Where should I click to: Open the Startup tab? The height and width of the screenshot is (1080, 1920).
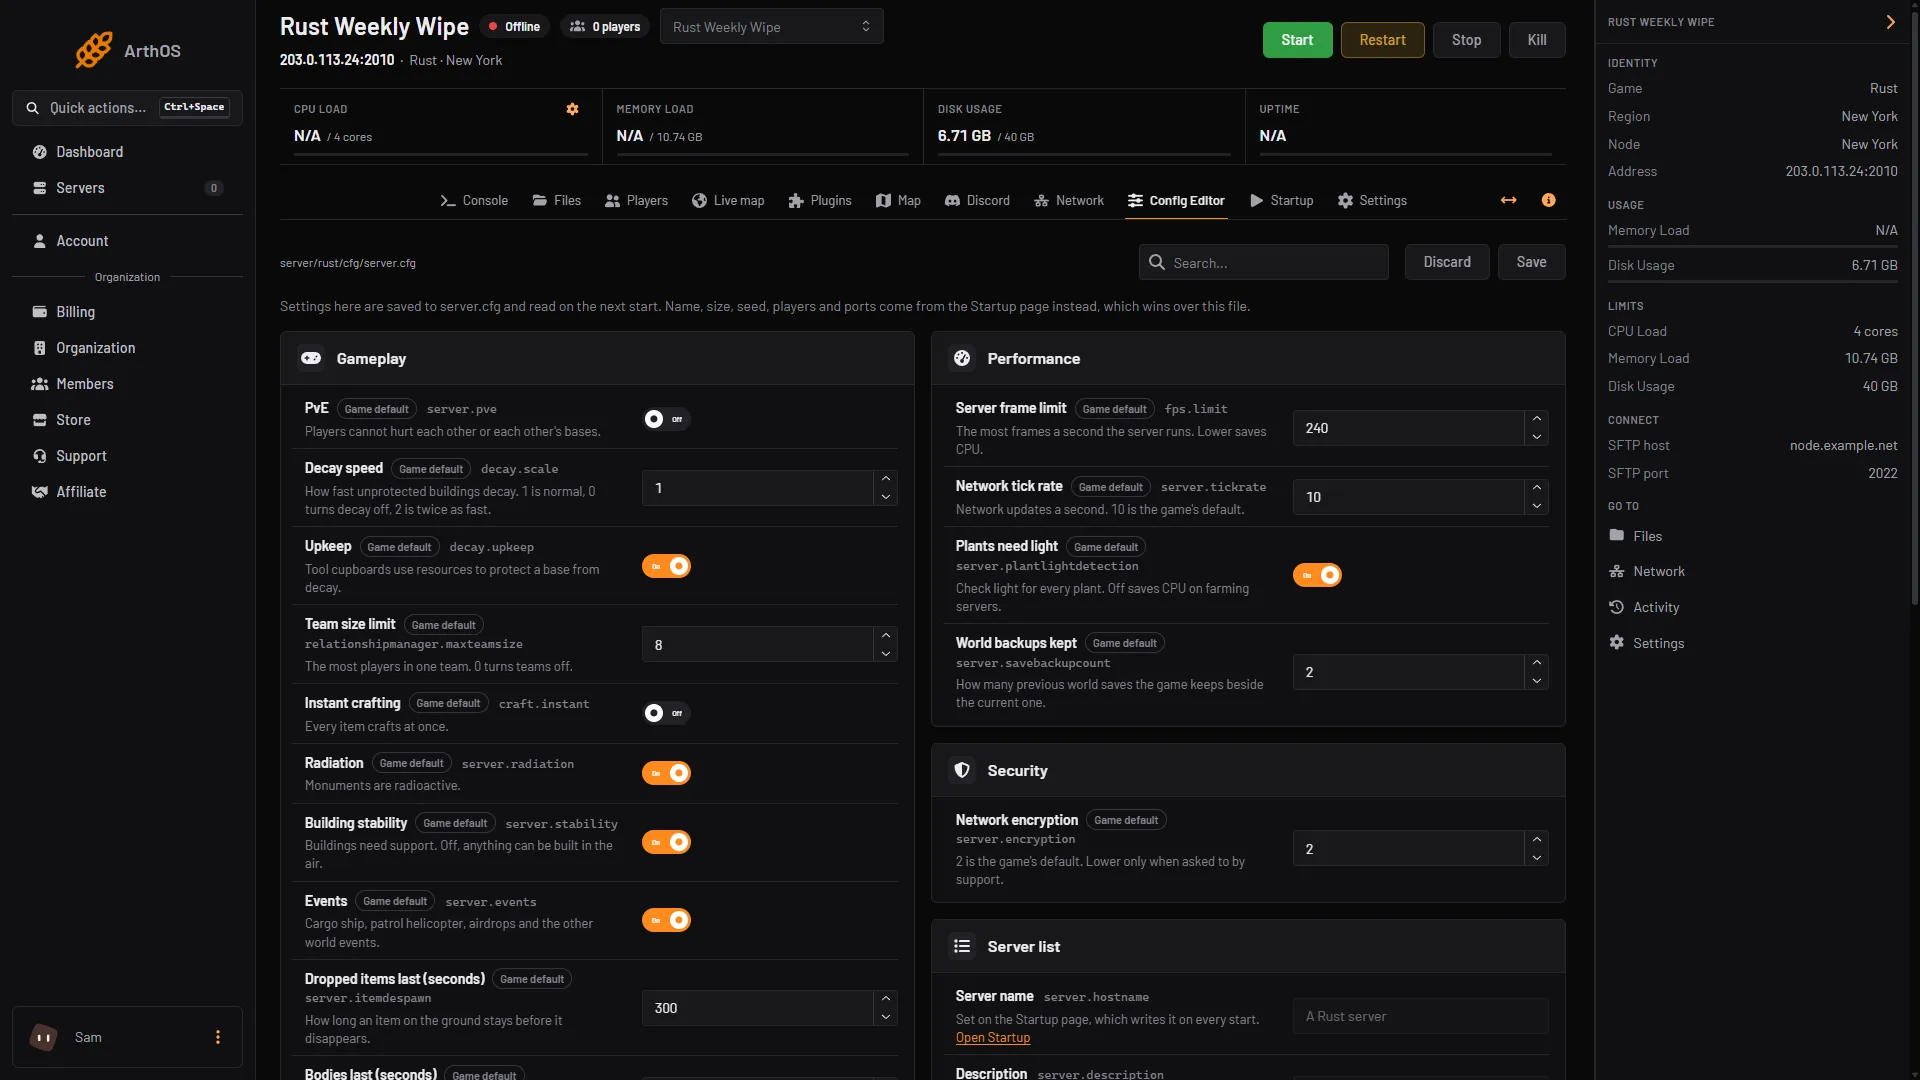coord(1282,200)
